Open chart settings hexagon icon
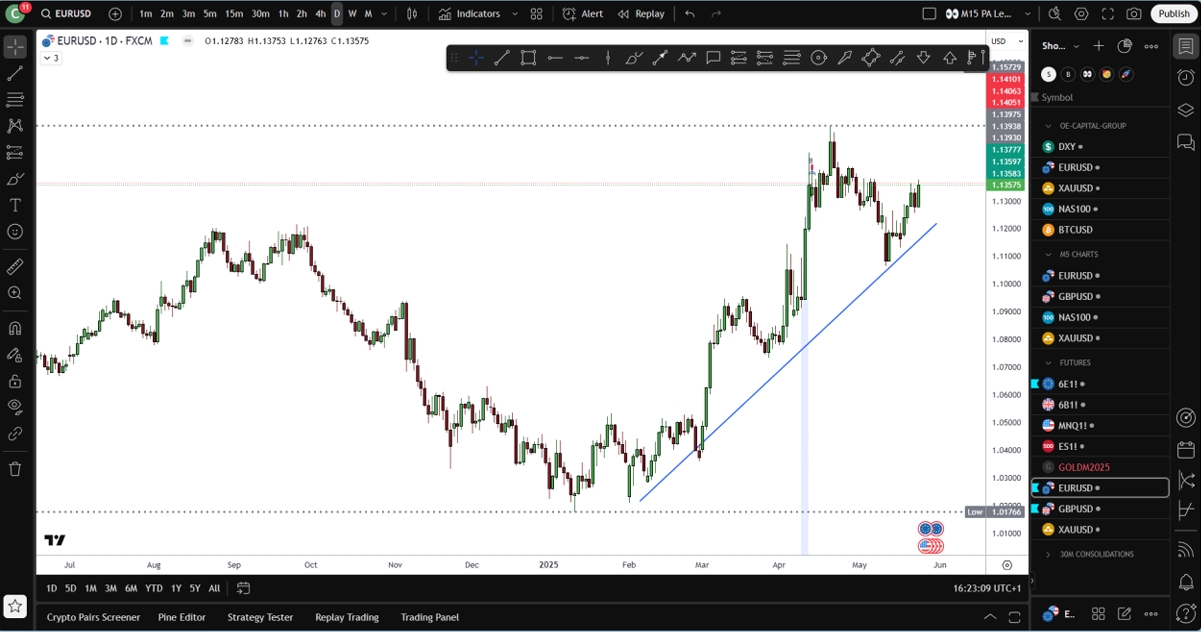The height and width of the screenshot is (632, 1201). (1081, 14)
